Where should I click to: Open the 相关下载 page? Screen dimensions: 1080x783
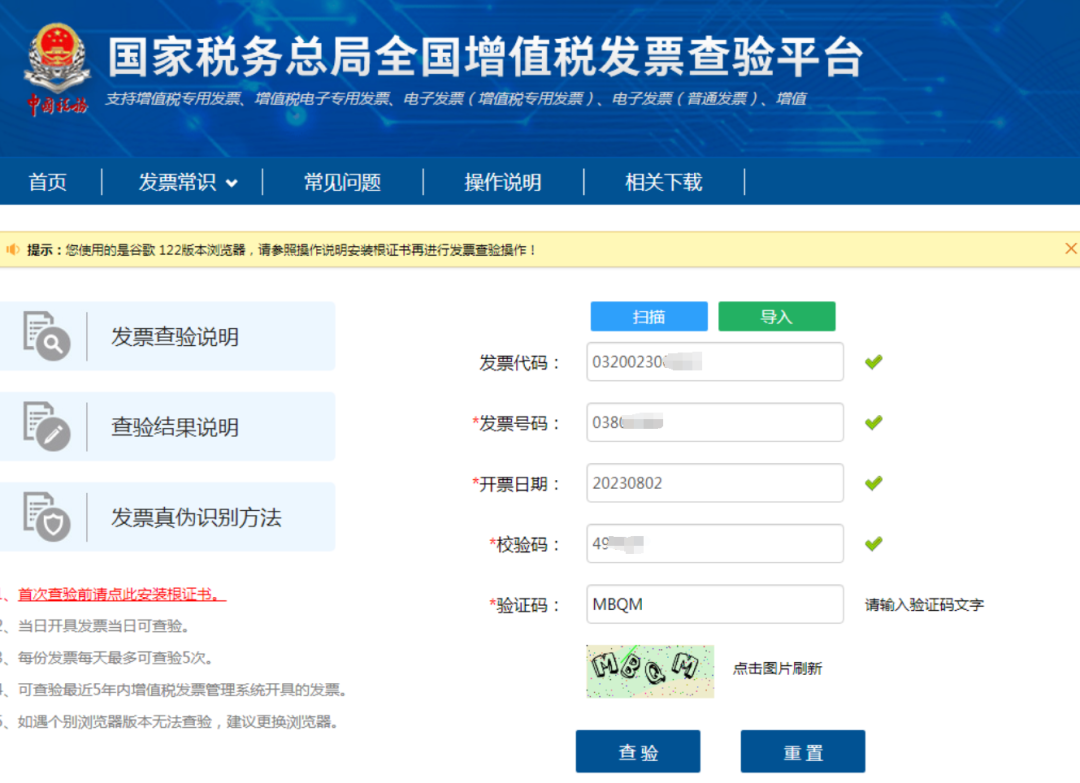click(x=663, y=182)
